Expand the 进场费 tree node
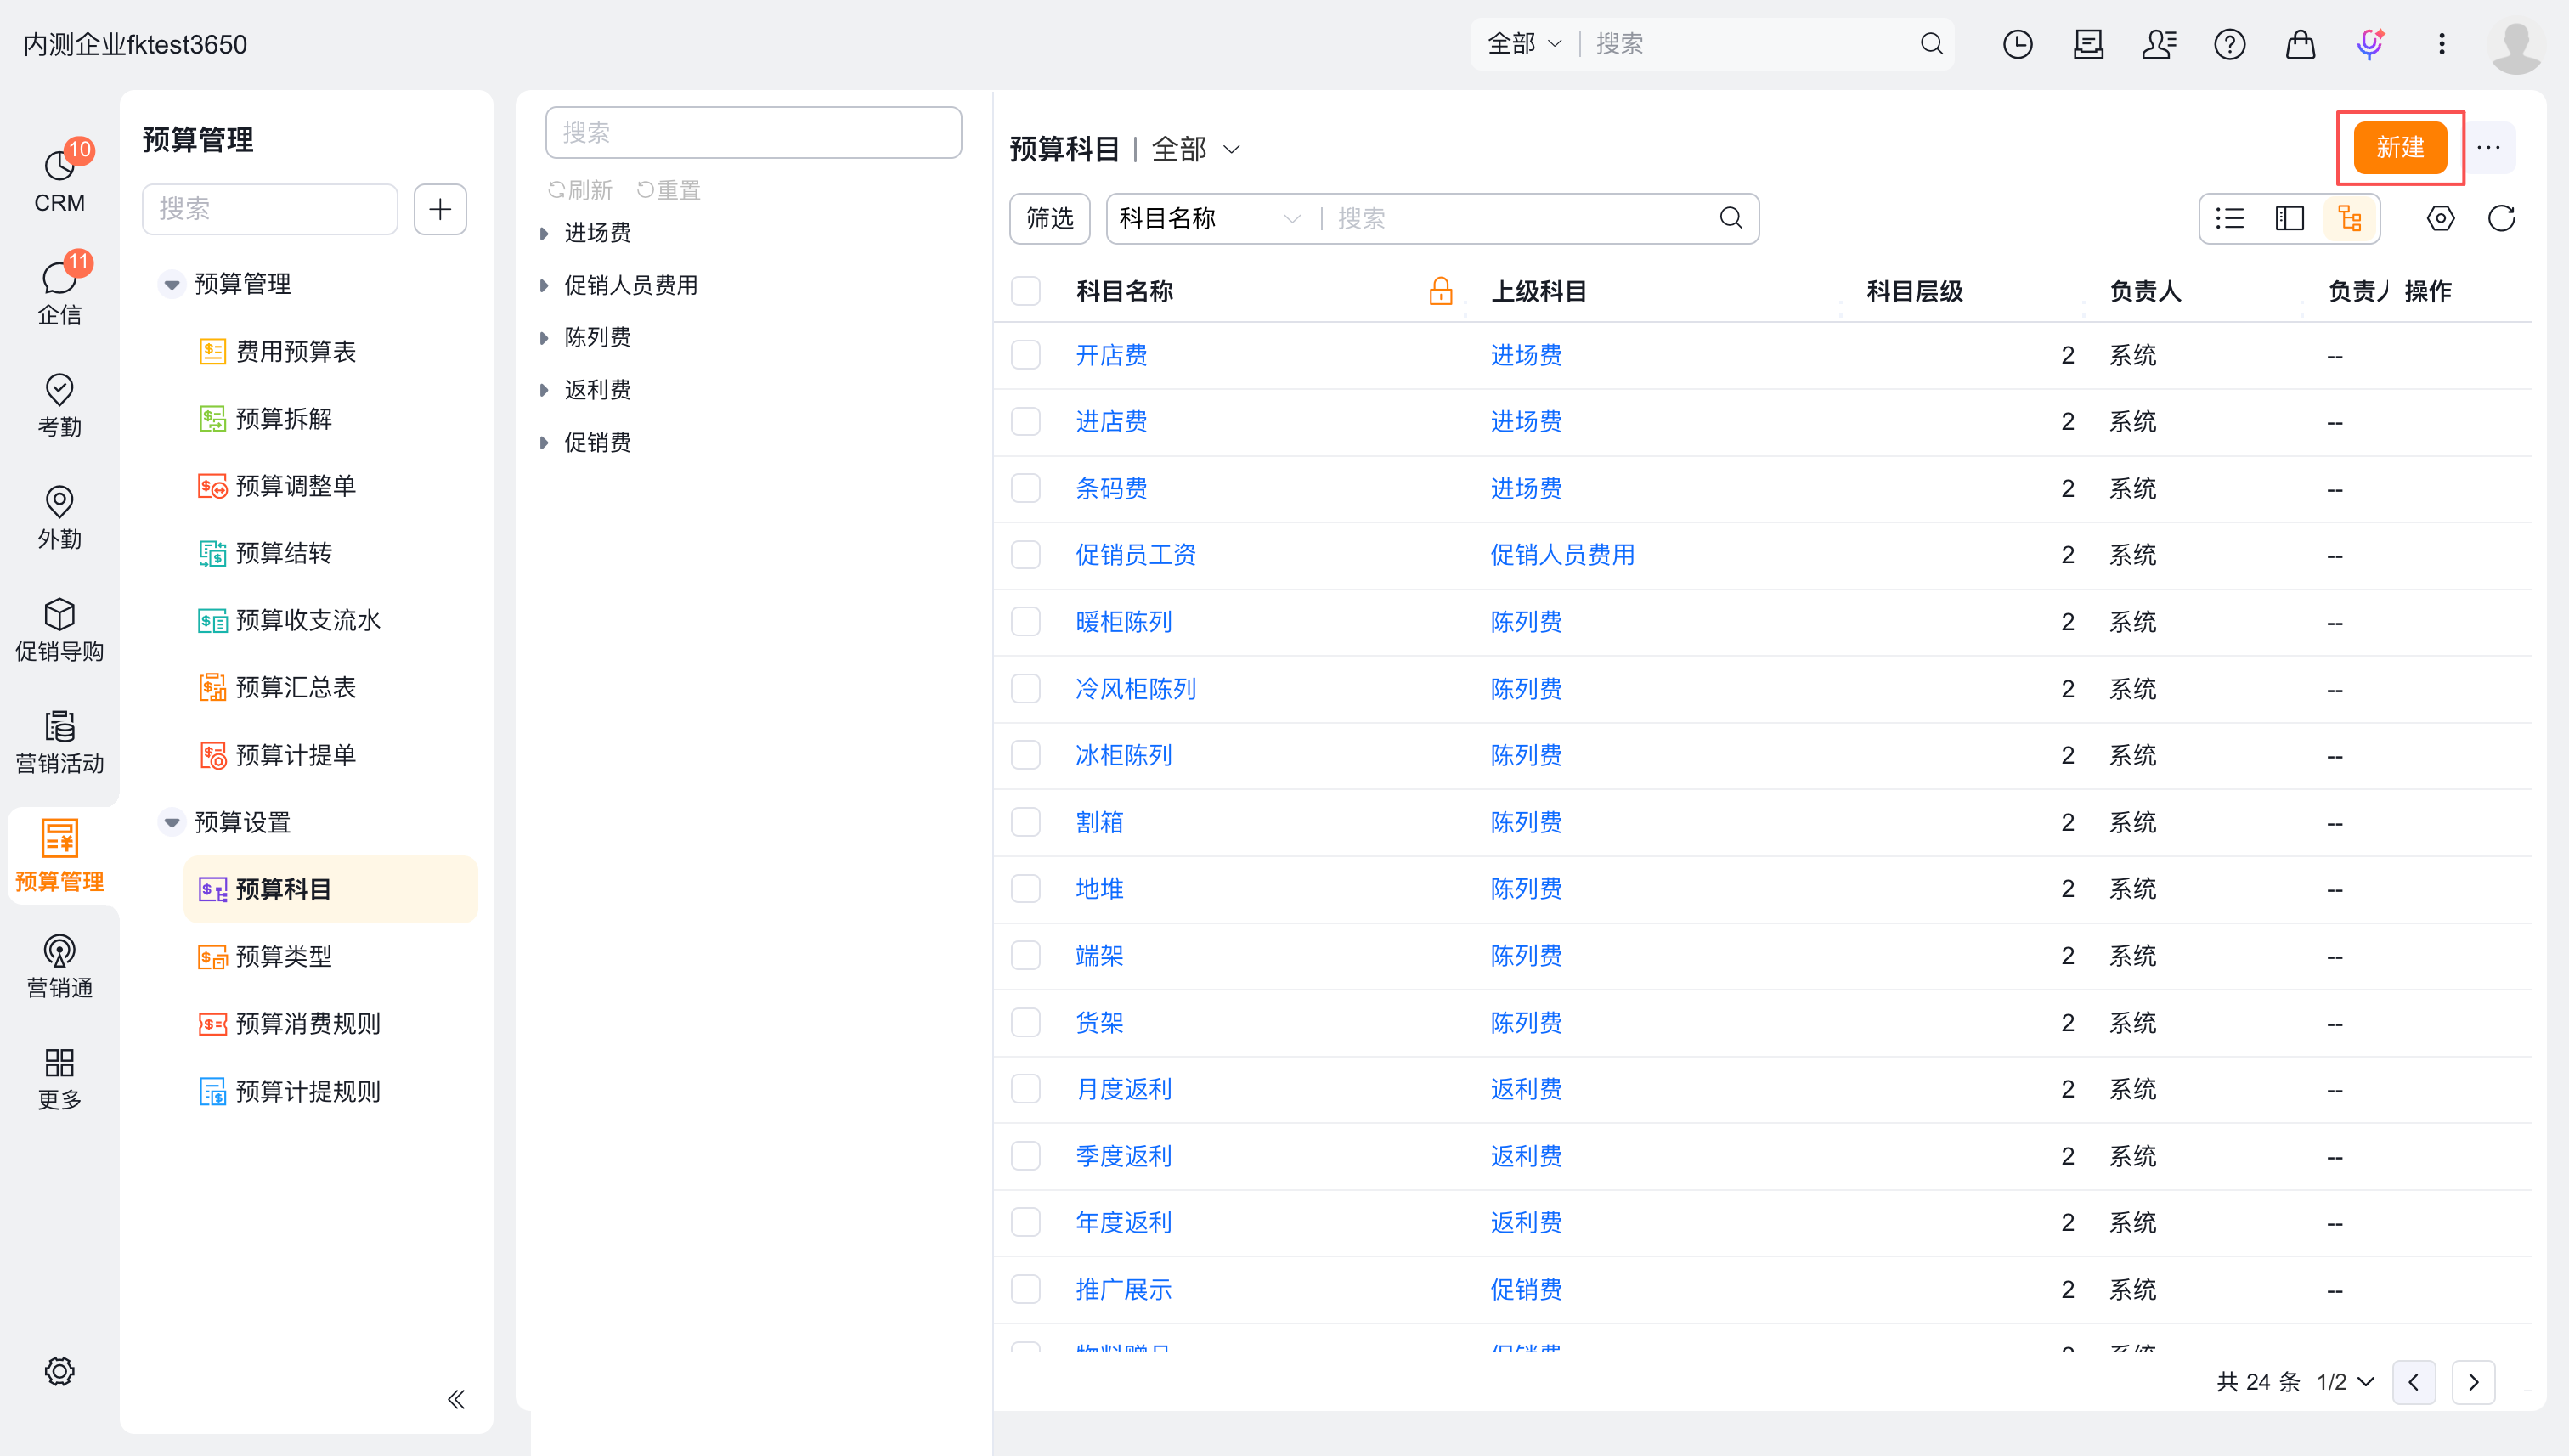Image resolution: width=2569 pixels, height=1456 pixels. (x=544, y=233)
